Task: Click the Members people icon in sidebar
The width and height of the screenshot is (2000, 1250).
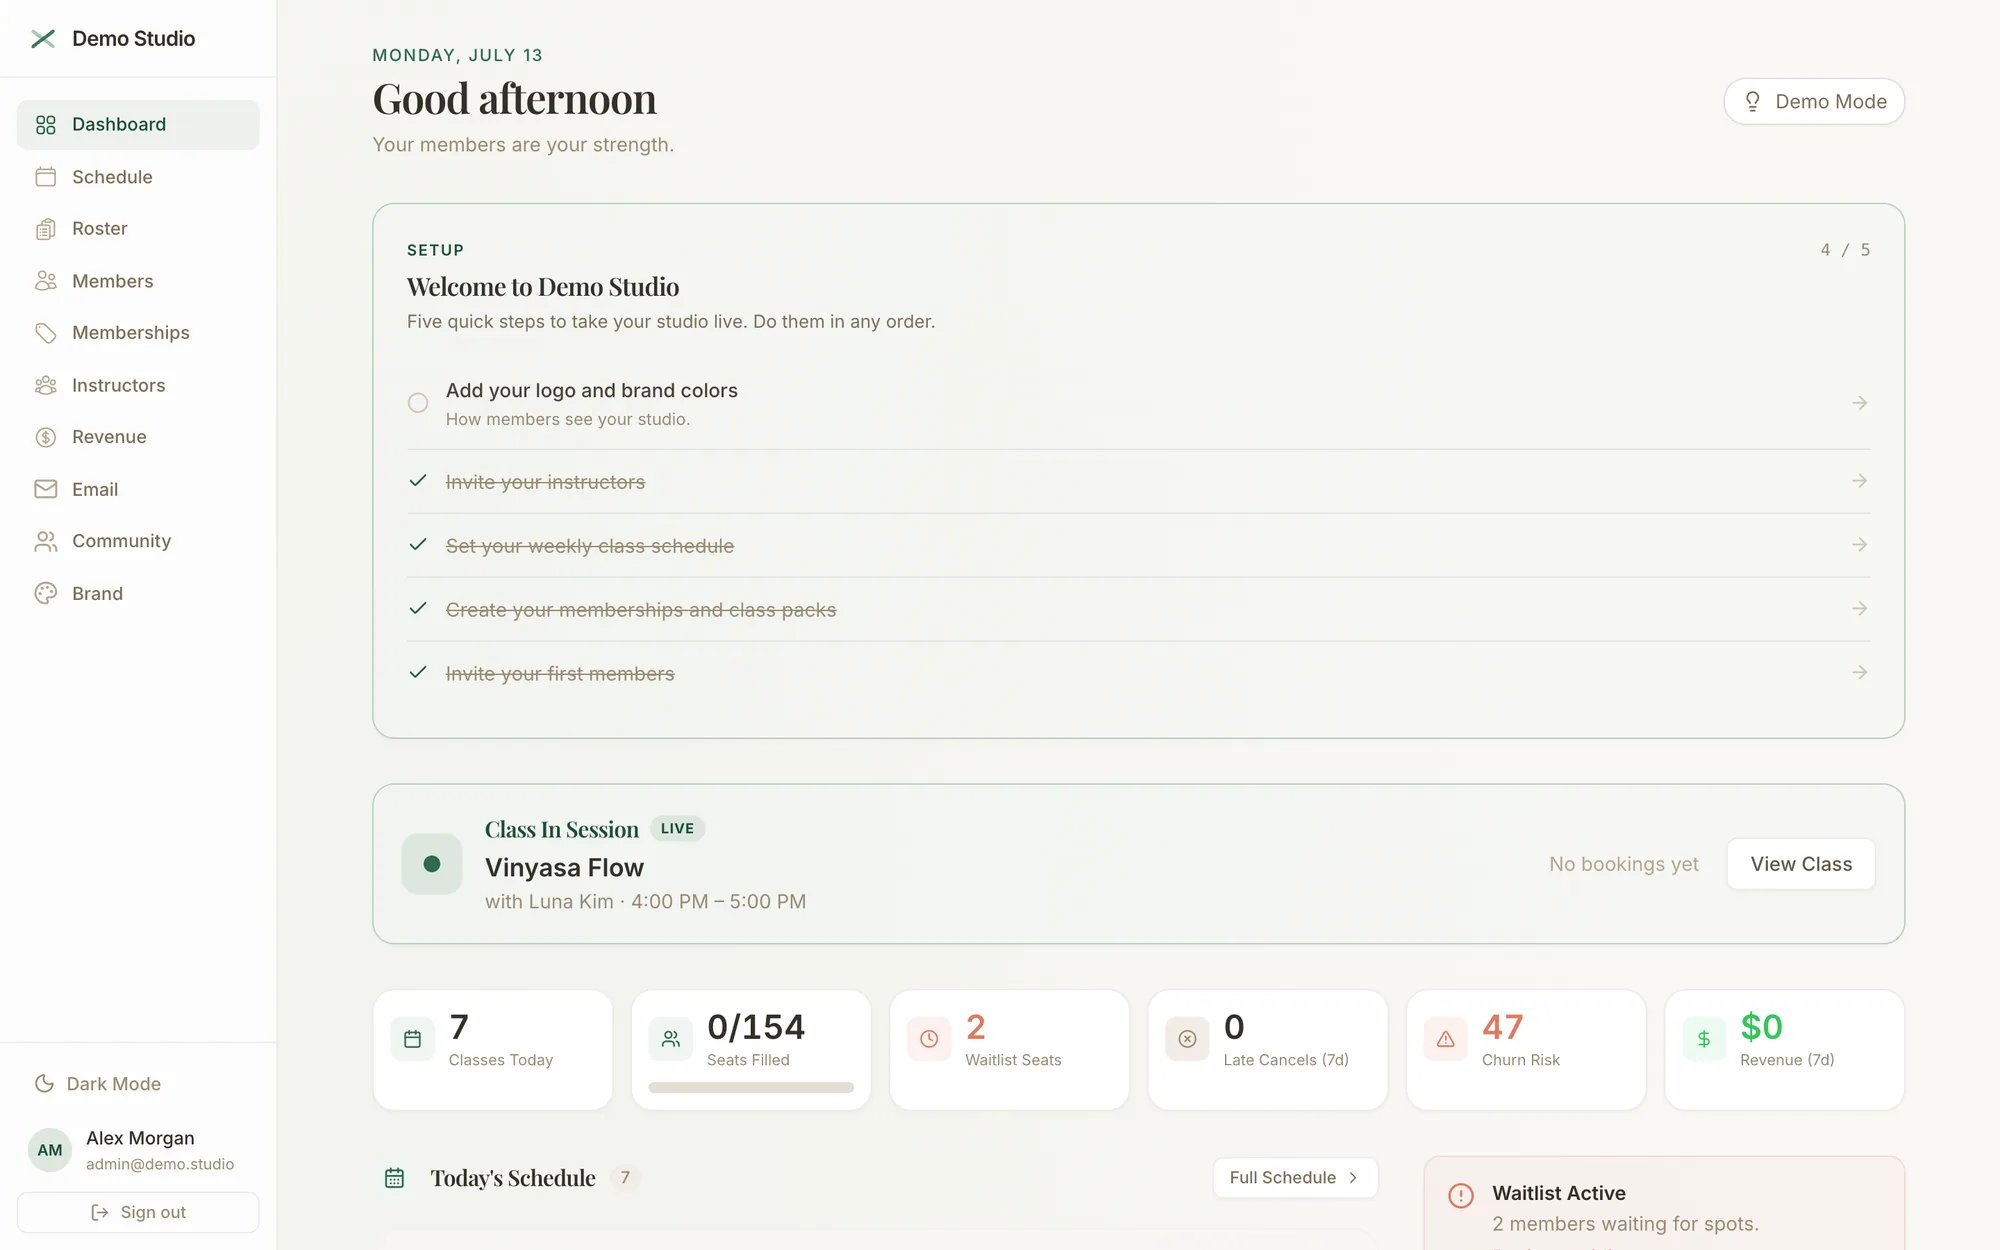Action: tap(46, 281)
